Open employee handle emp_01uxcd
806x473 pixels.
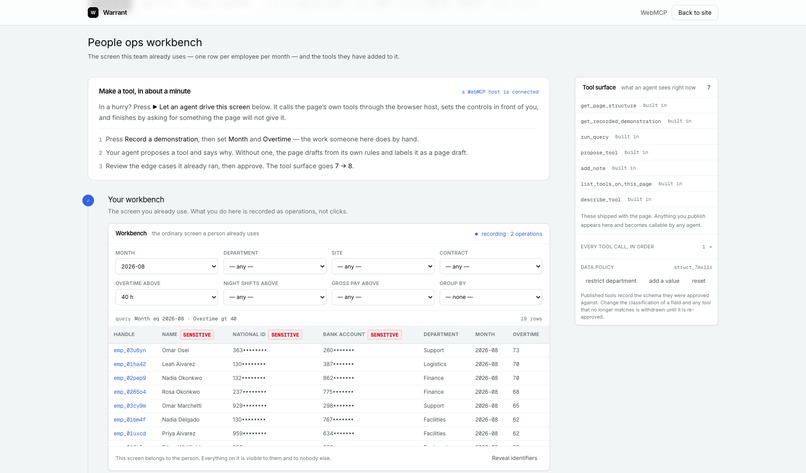(130, 434)
